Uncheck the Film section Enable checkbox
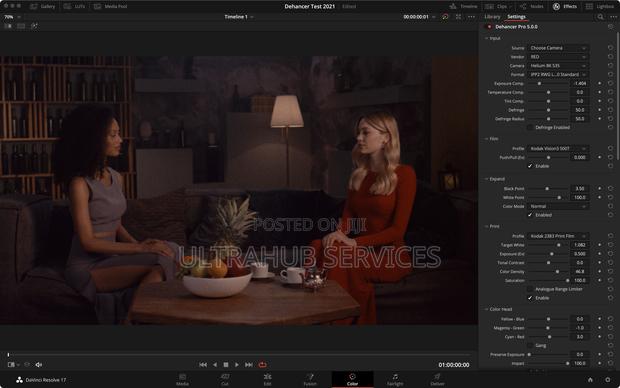620x388 pixels. (530, 166)
